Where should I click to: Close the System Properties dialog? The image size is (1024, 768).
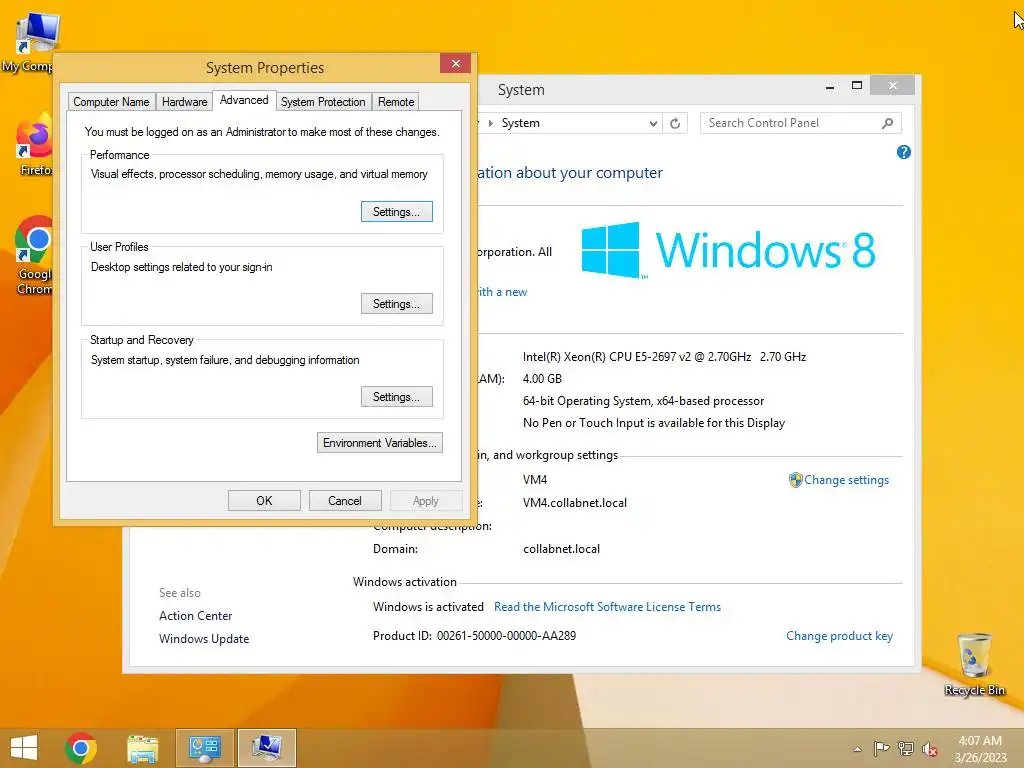456,63
